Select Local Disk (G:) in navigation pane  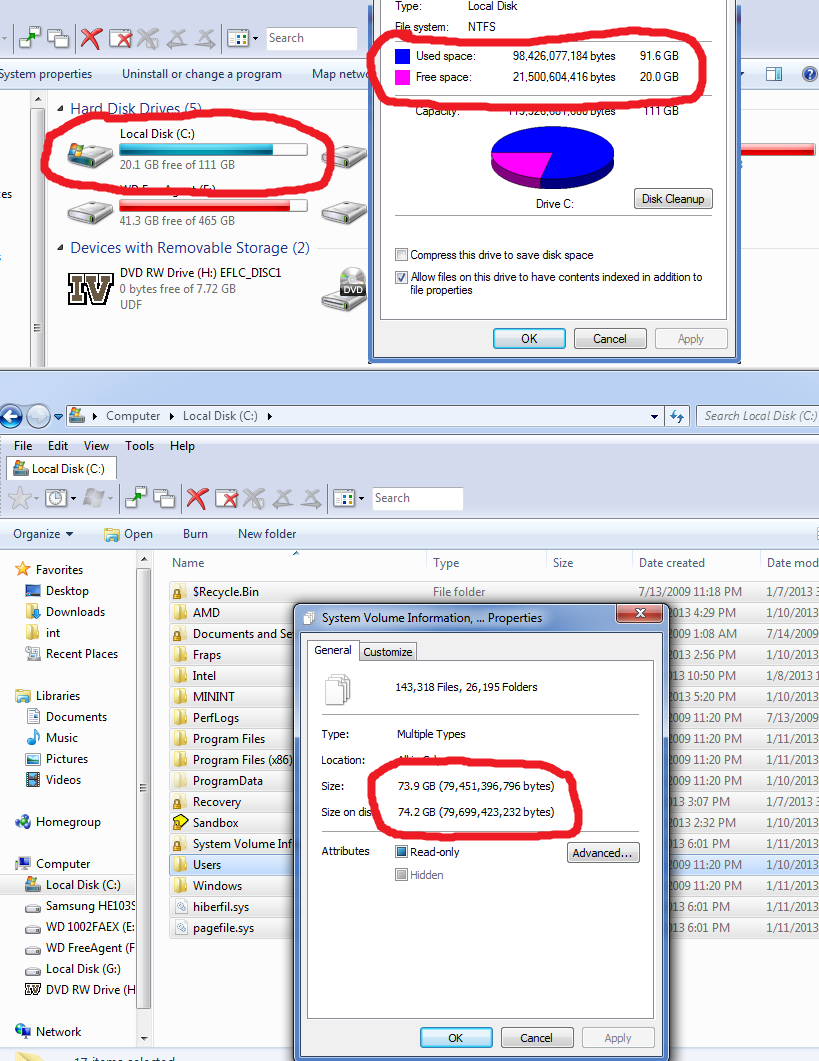tap(83, 969)
